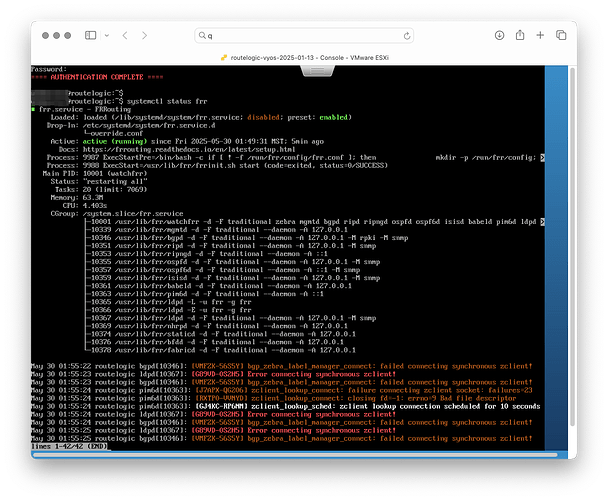Click the frrouting.readthedocs.io Docs URL

click(189, 150)
